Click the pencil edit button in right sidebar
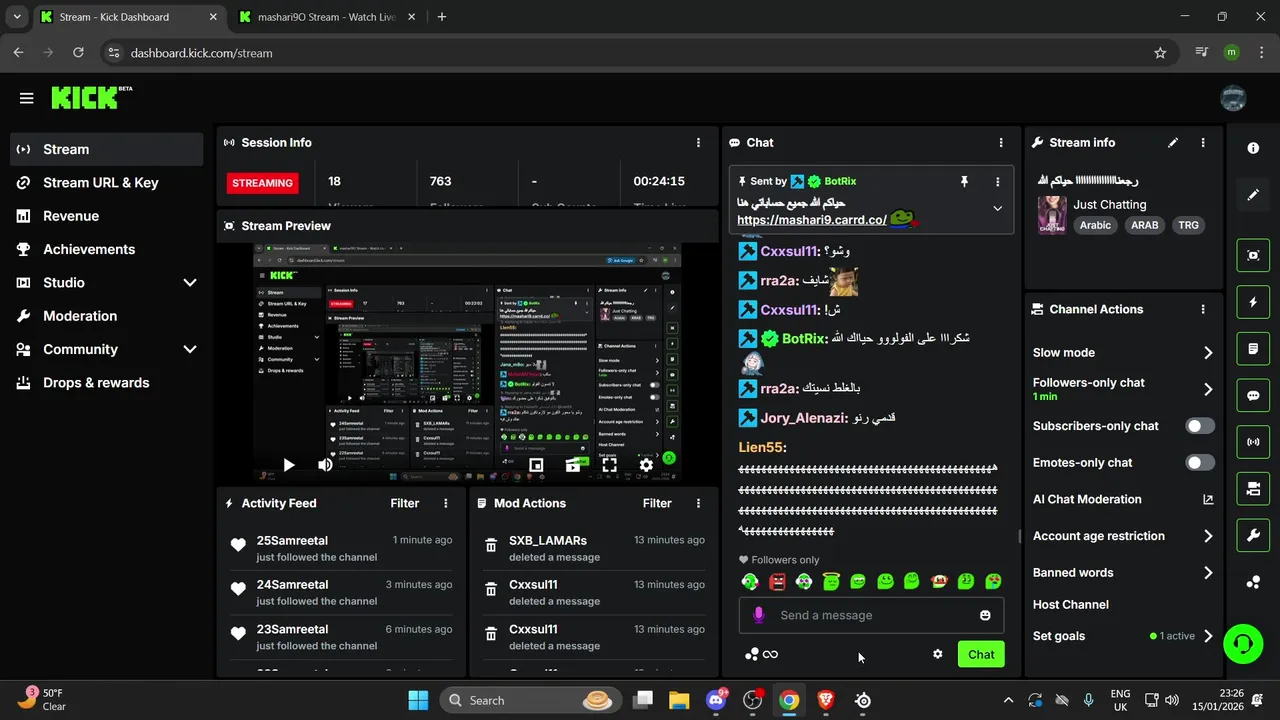The width and height of the screenshot is (1280, 720). click(1253, 195)
